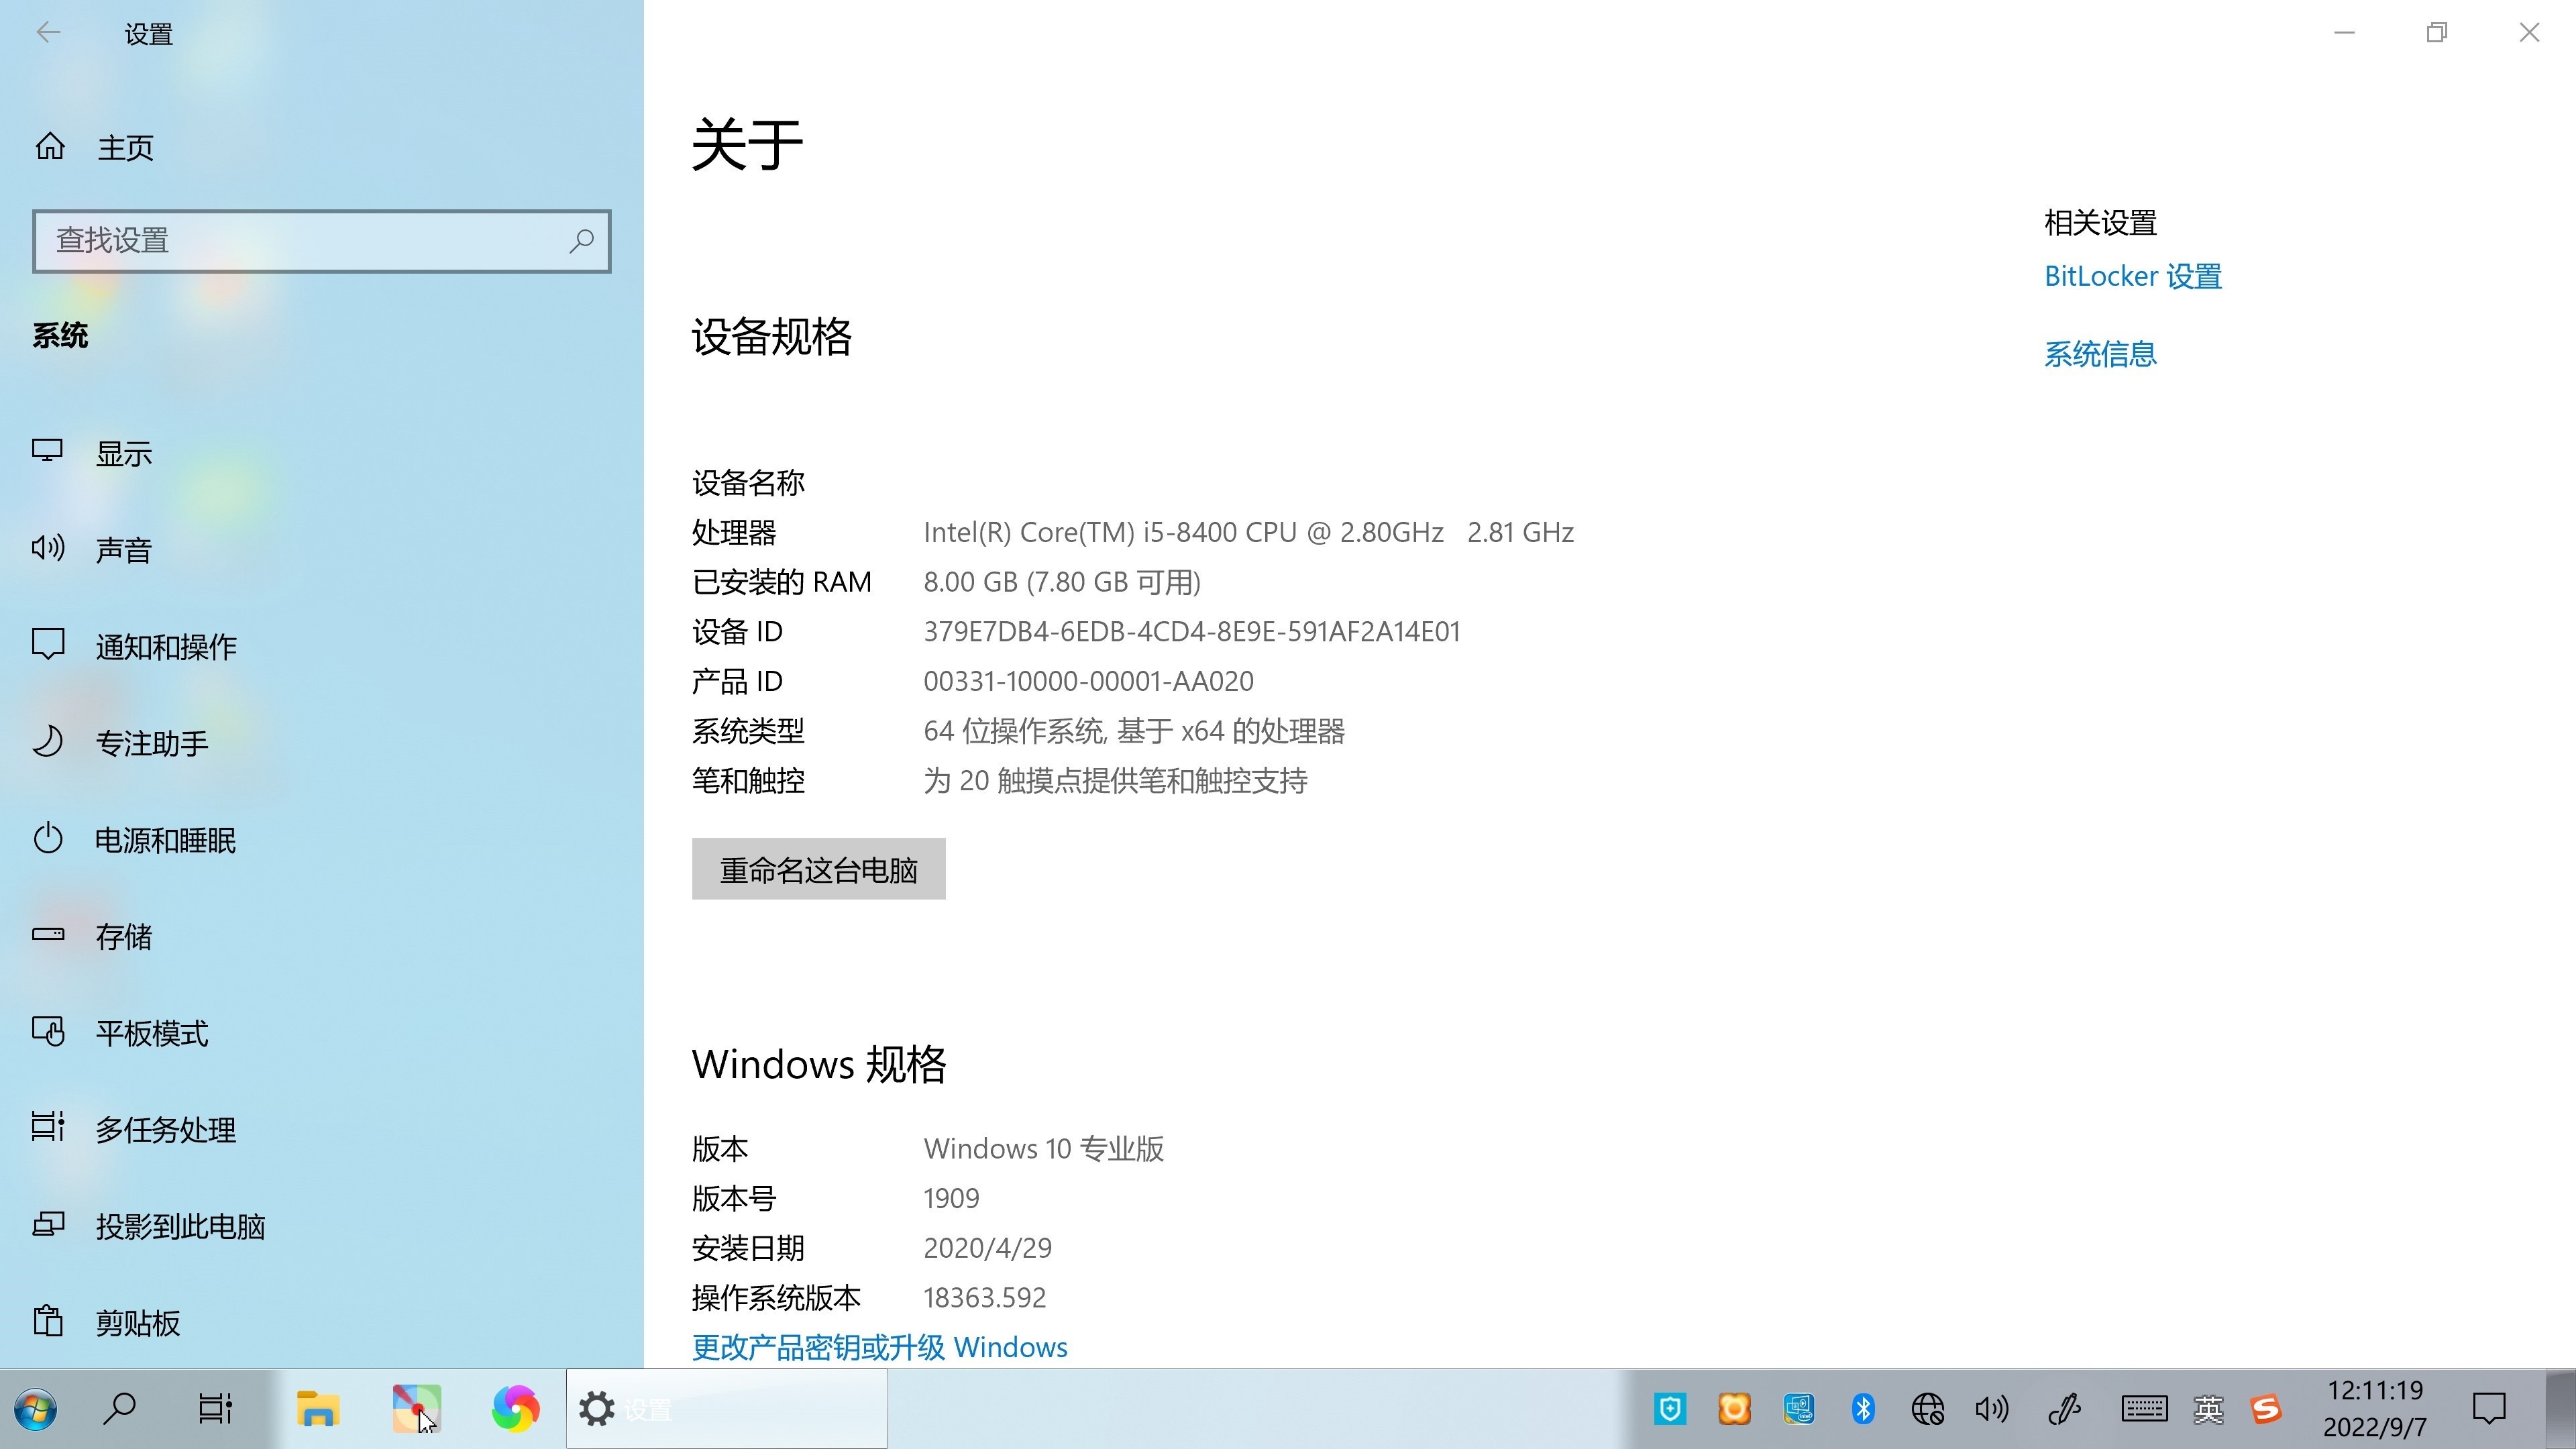
Task: Open the Sogou input method icon
Action: (2265, 1410)
